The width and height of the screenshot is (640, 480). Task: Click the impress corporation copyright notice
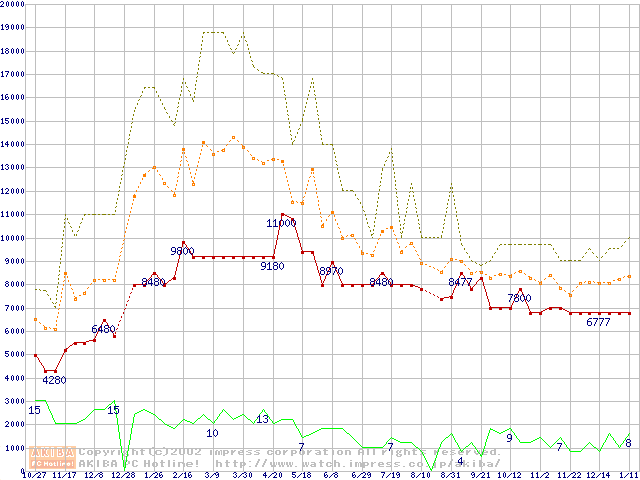click(290, 452)
